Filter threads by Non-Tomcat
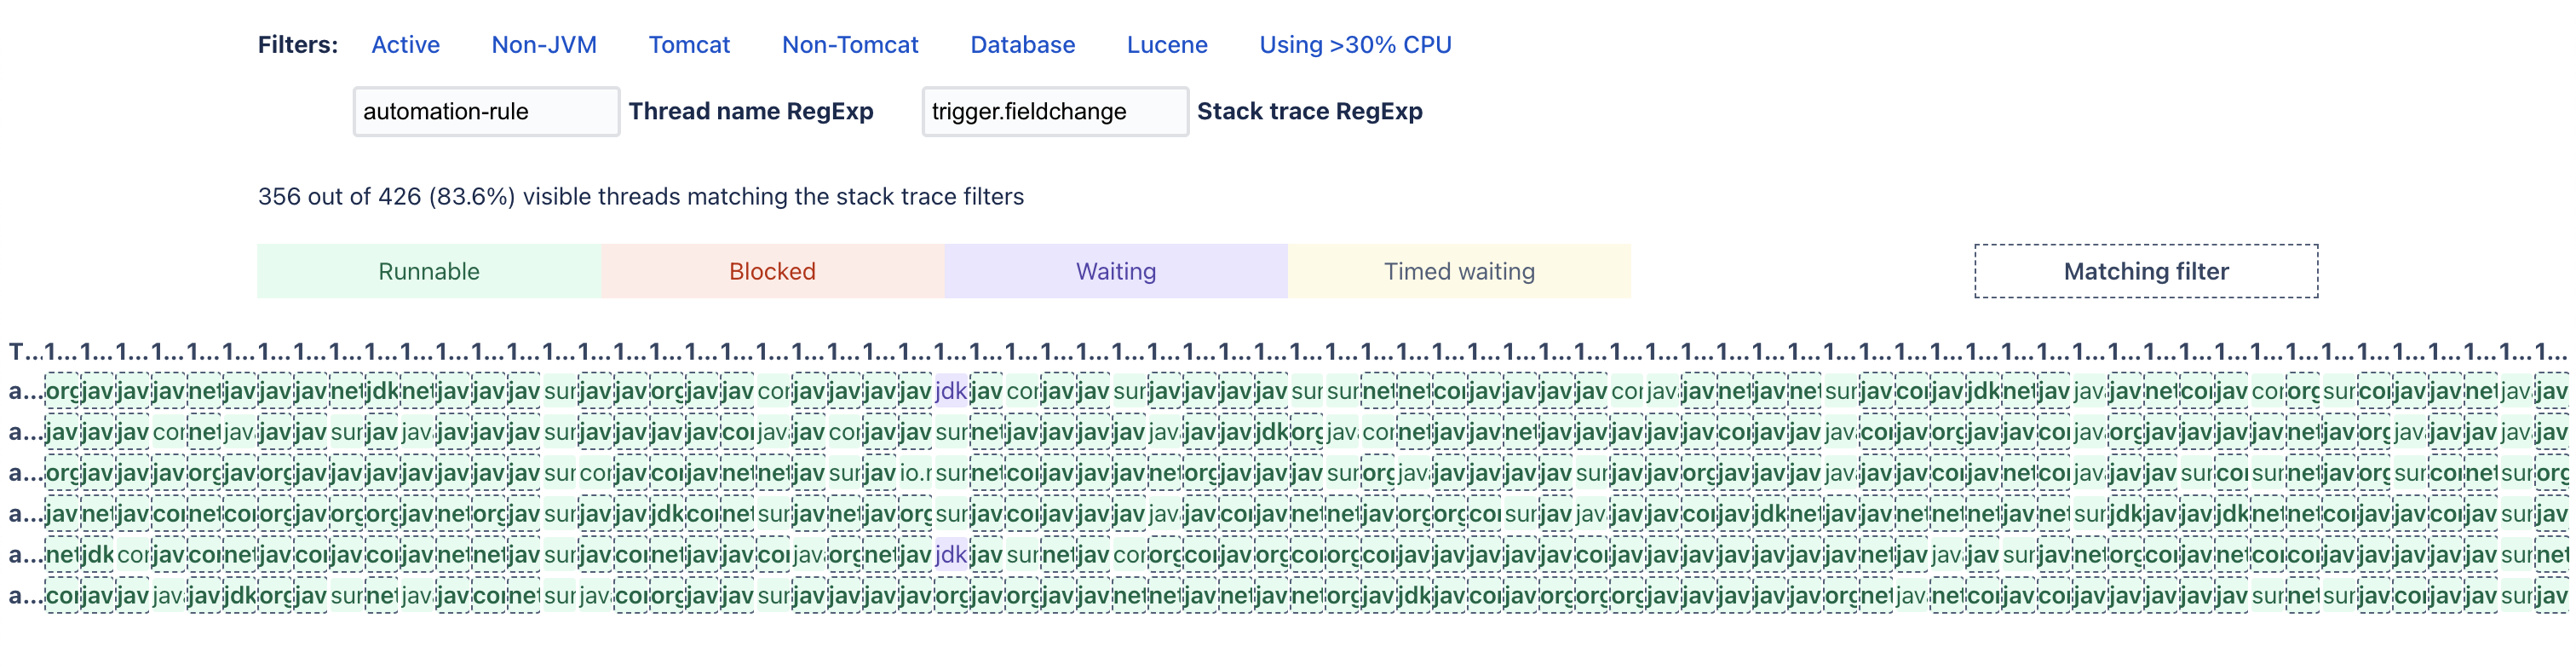This screenshot has height=670, width=2576. pos(849,45)
